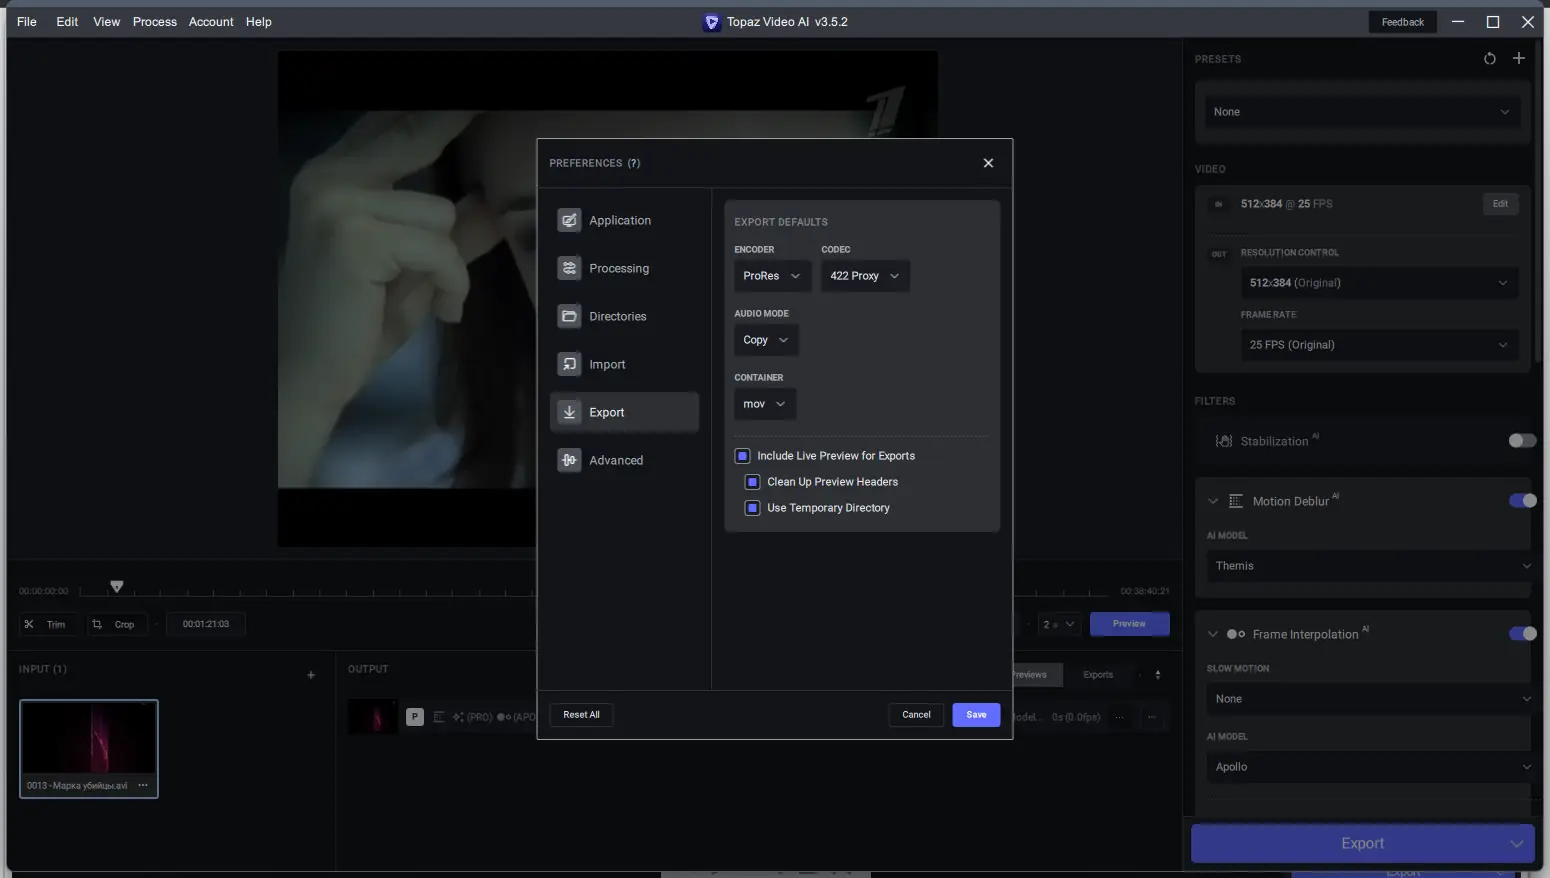Screen dimensions: 1550x878
Task: Open the Process menu
Action: coord(154,21)
